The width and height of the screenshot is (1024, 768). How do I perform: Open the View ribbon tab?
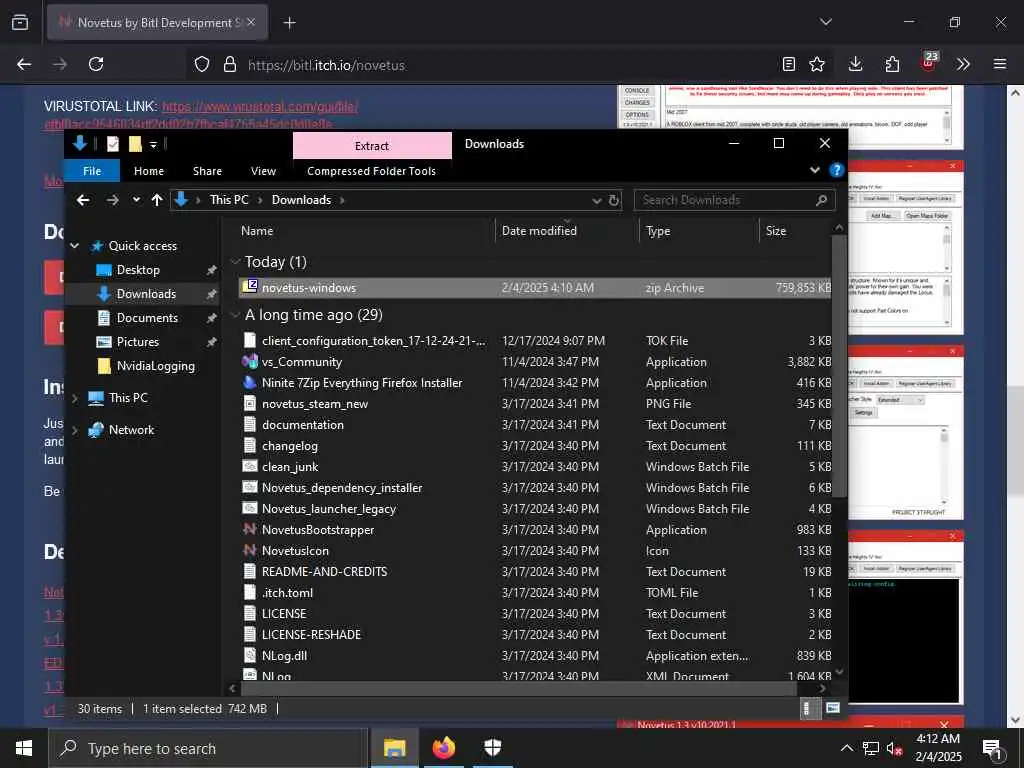[x=263, y=170]
